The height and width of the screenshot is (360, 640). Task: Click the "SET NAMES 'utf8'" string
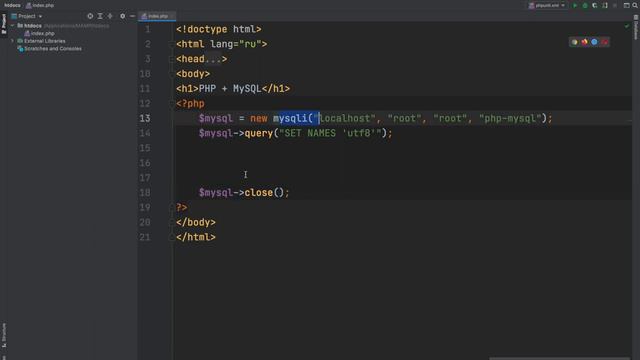click(330, 133)
